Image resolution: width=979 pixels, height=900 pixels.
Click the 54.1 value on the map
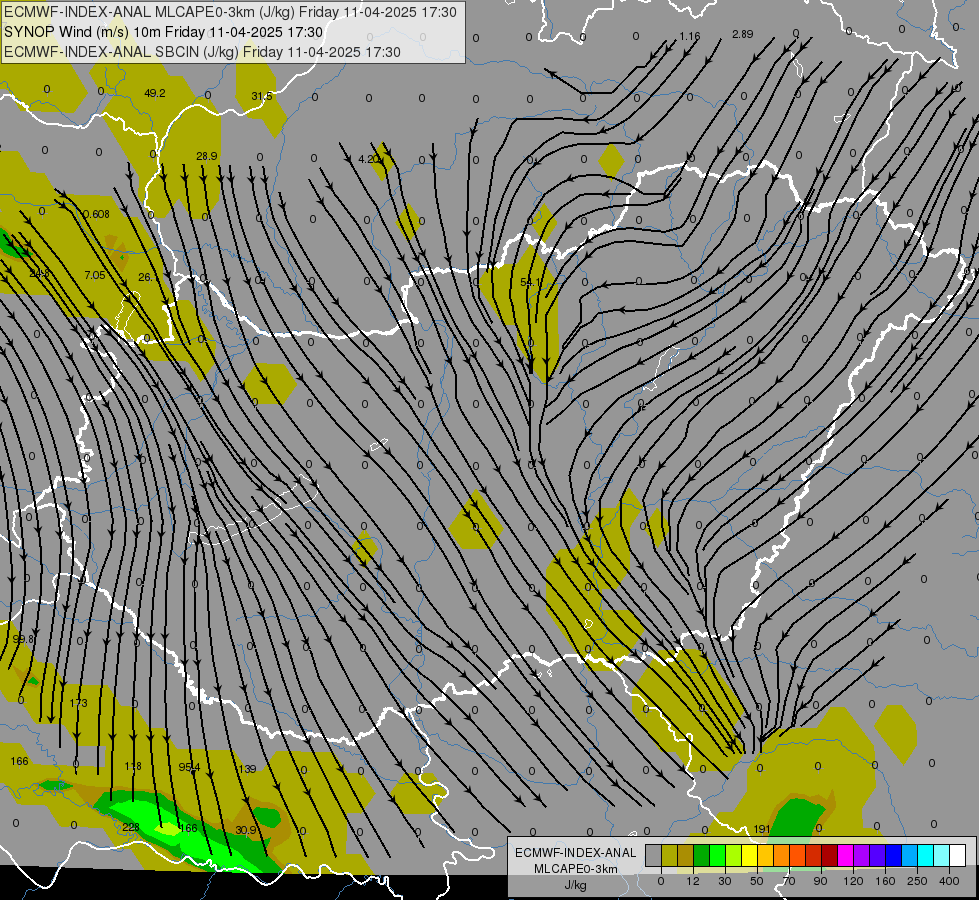pos(531,283)
